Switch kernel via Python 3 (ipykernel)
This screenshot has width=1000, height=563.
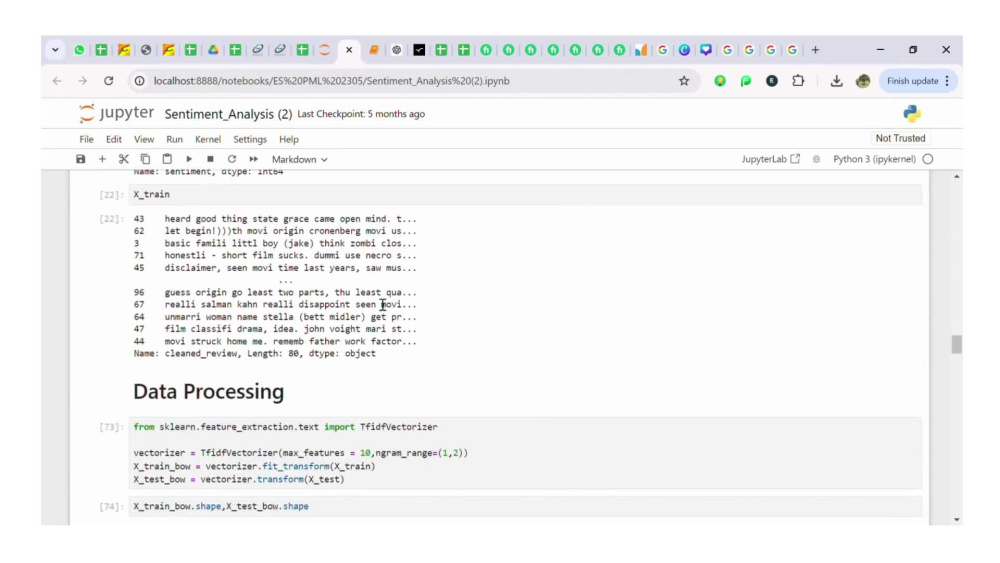tap(874, 159)
